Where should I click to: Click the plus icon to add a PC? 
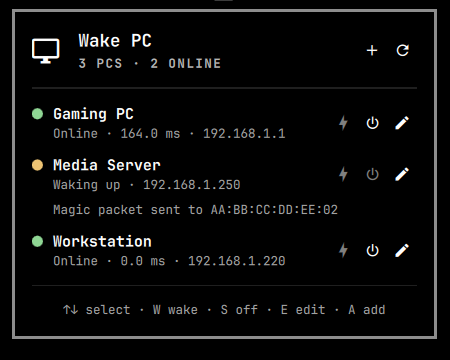[372, 51]
